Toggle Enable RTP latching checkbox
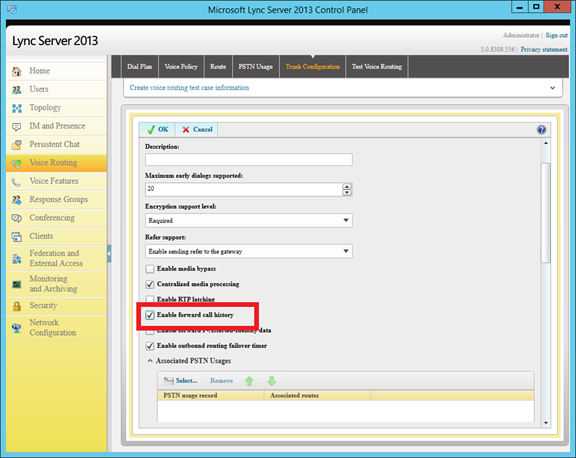 click(150, 299)
